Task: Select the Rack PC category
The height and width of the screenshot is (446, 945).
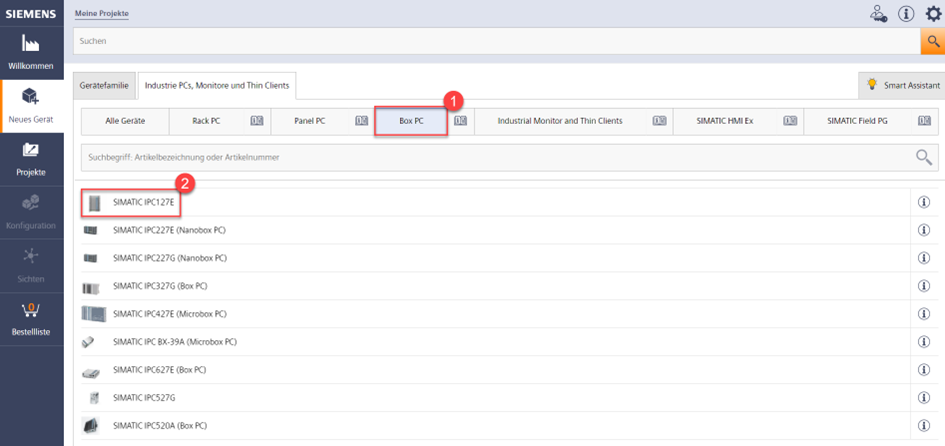Action: (207, 121)
